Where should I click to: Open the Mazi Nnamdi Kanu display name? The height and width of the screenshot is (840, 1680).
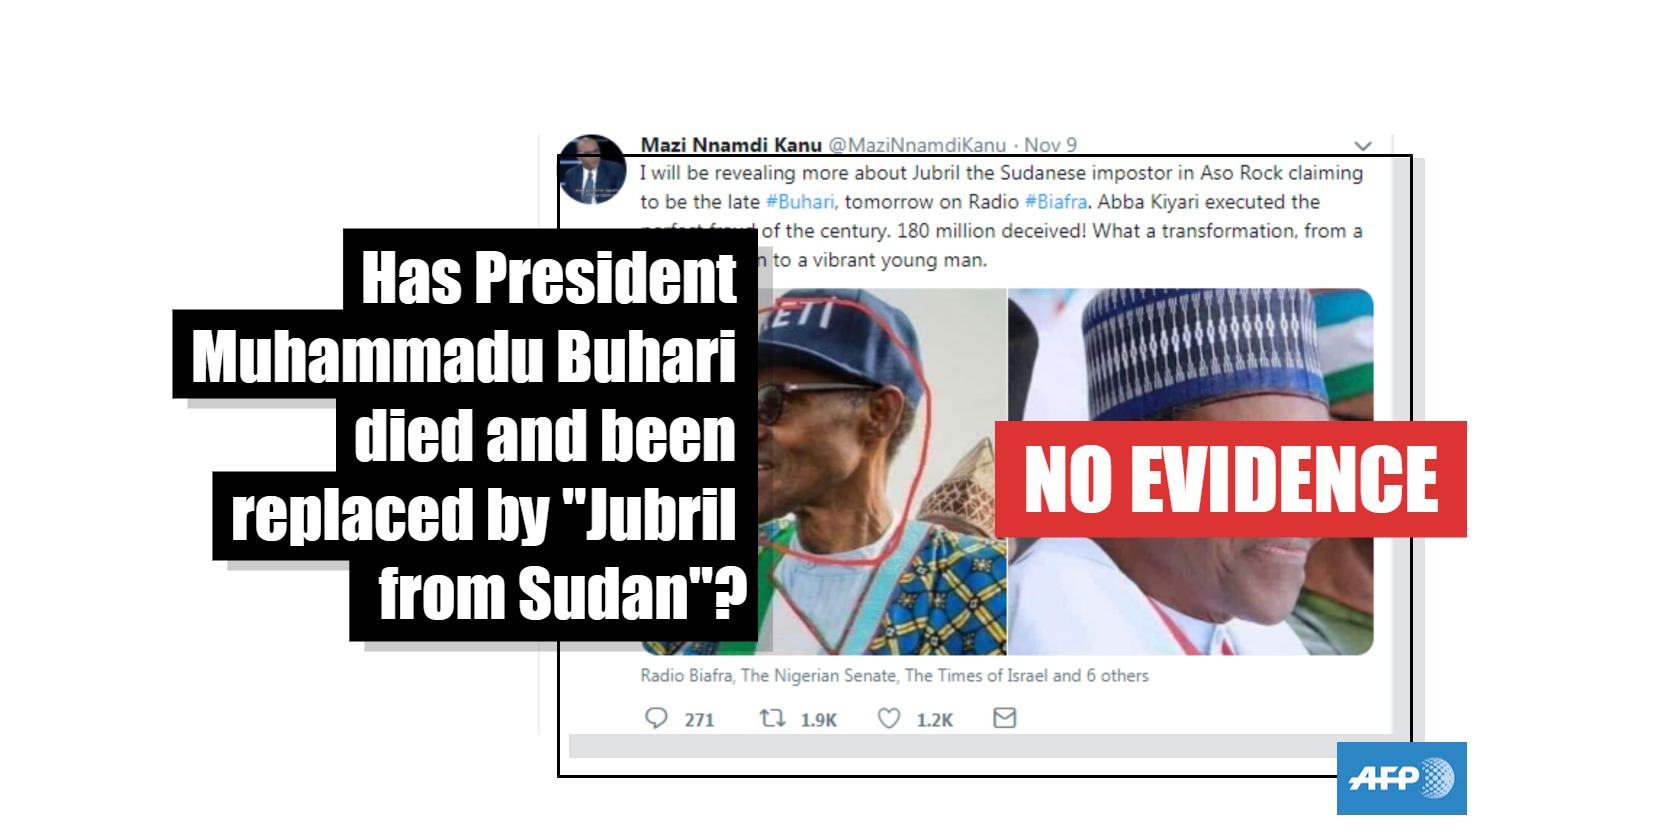tap(731, 145)
